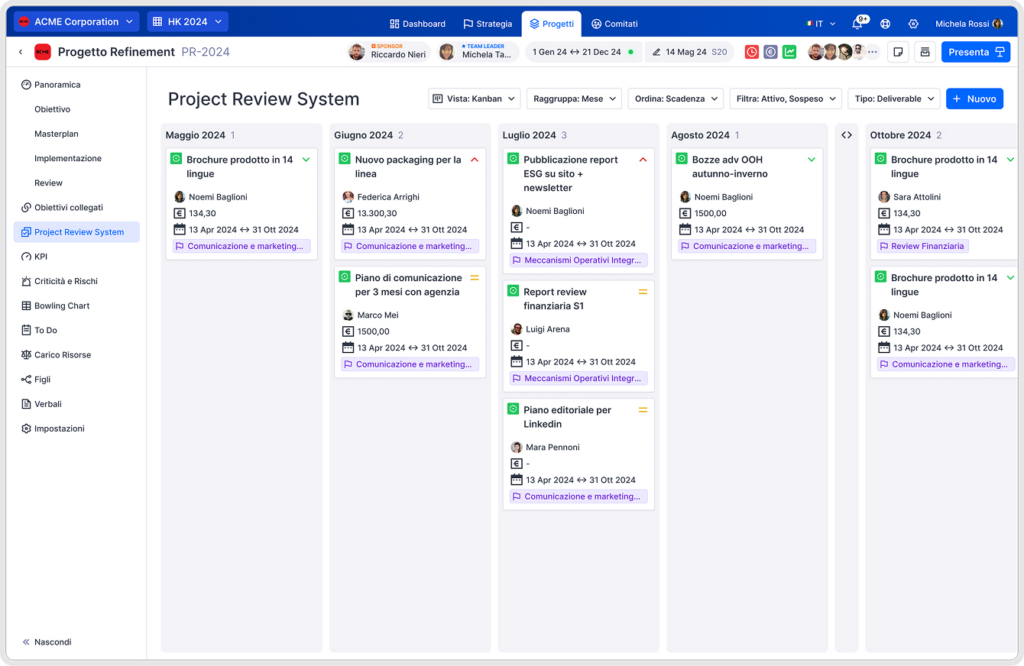Screen dimensions: 1024x666
Task: Click the red clock status icon
Action: [x=752, y=52]
